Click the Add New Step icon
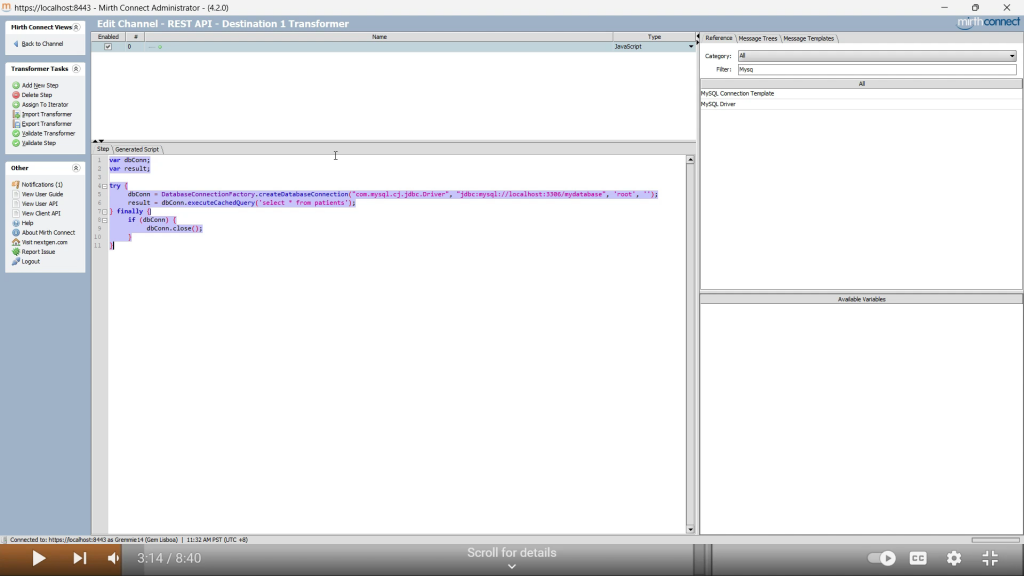Image resolution: width=1024 pixels, height=576 pixels. 16,86
